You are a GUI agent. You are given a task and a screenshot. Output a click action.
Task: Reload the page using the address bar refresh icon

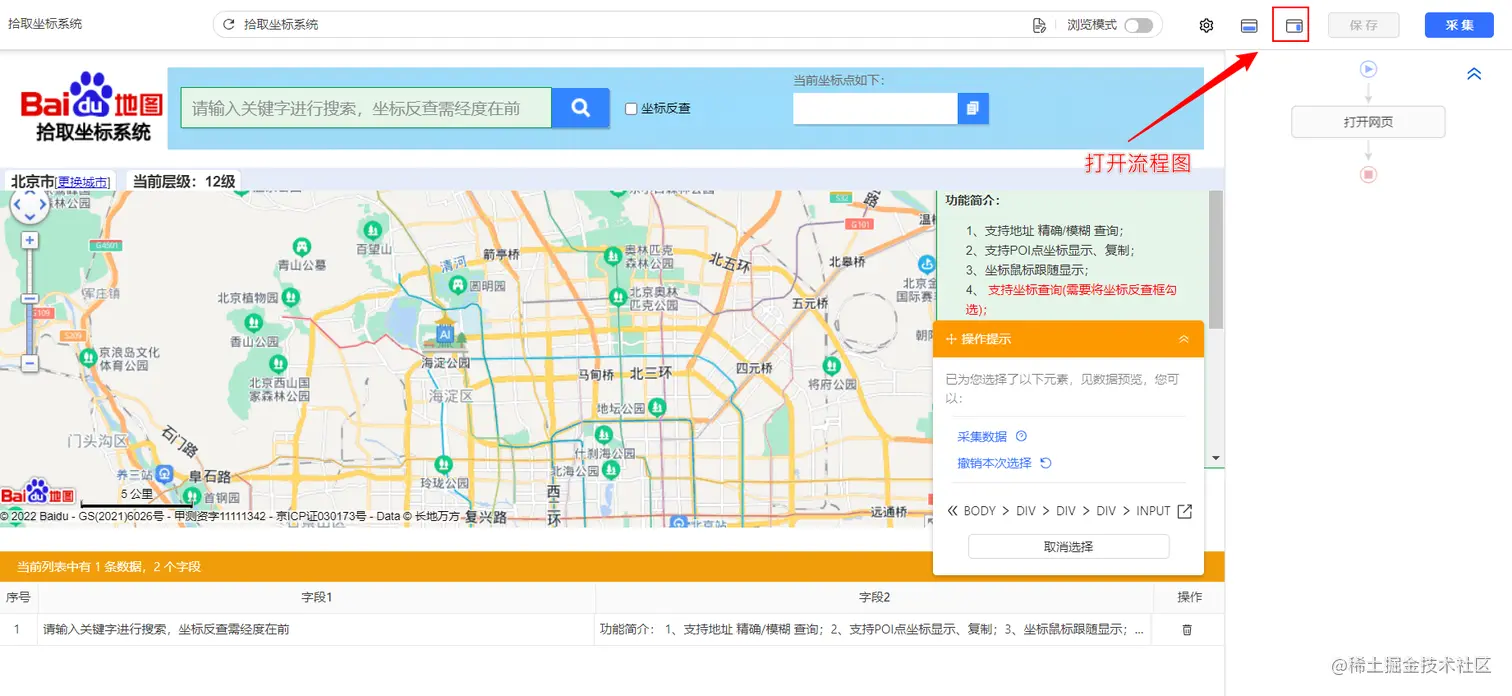229,24
